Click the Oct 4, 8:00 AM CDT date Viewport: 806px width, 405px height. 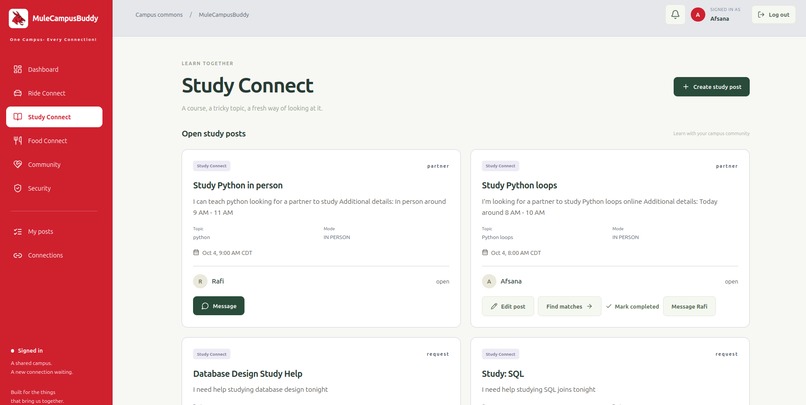pos(516,253)
